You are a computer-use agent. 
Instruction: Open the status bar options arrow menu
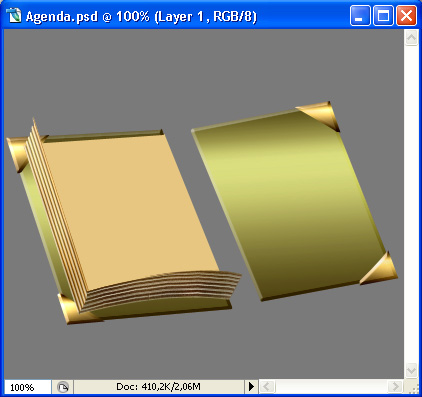[x=251, y=387]
